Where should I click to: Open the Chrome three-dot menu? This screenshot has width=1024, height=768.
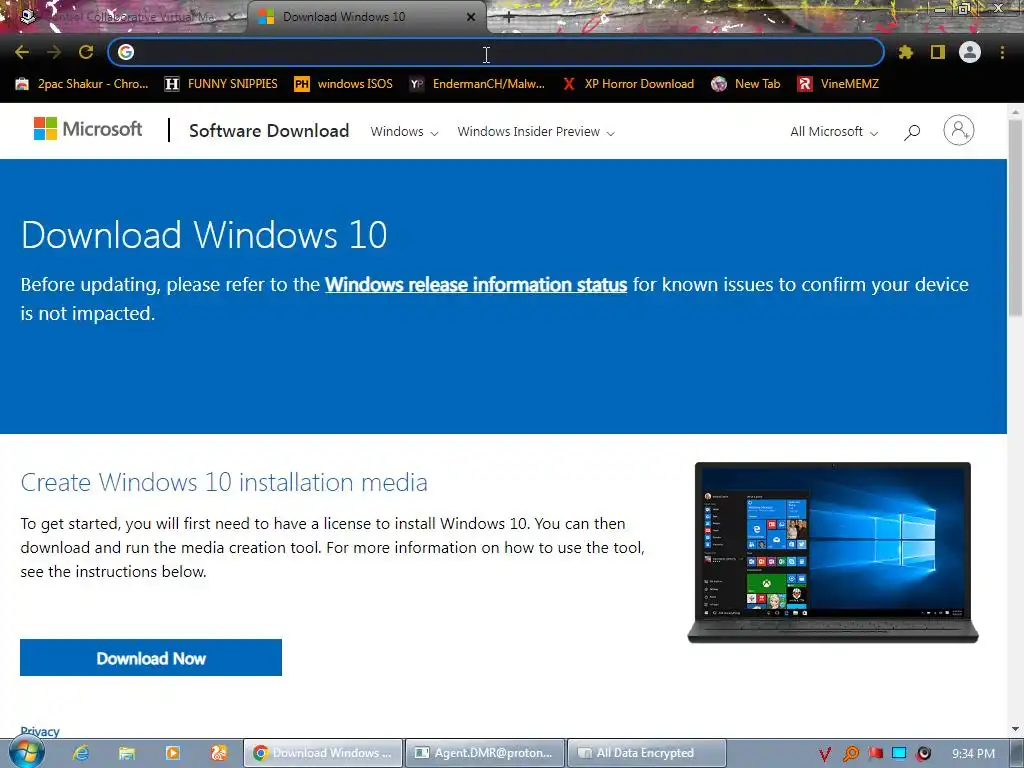click(1002, 52)
